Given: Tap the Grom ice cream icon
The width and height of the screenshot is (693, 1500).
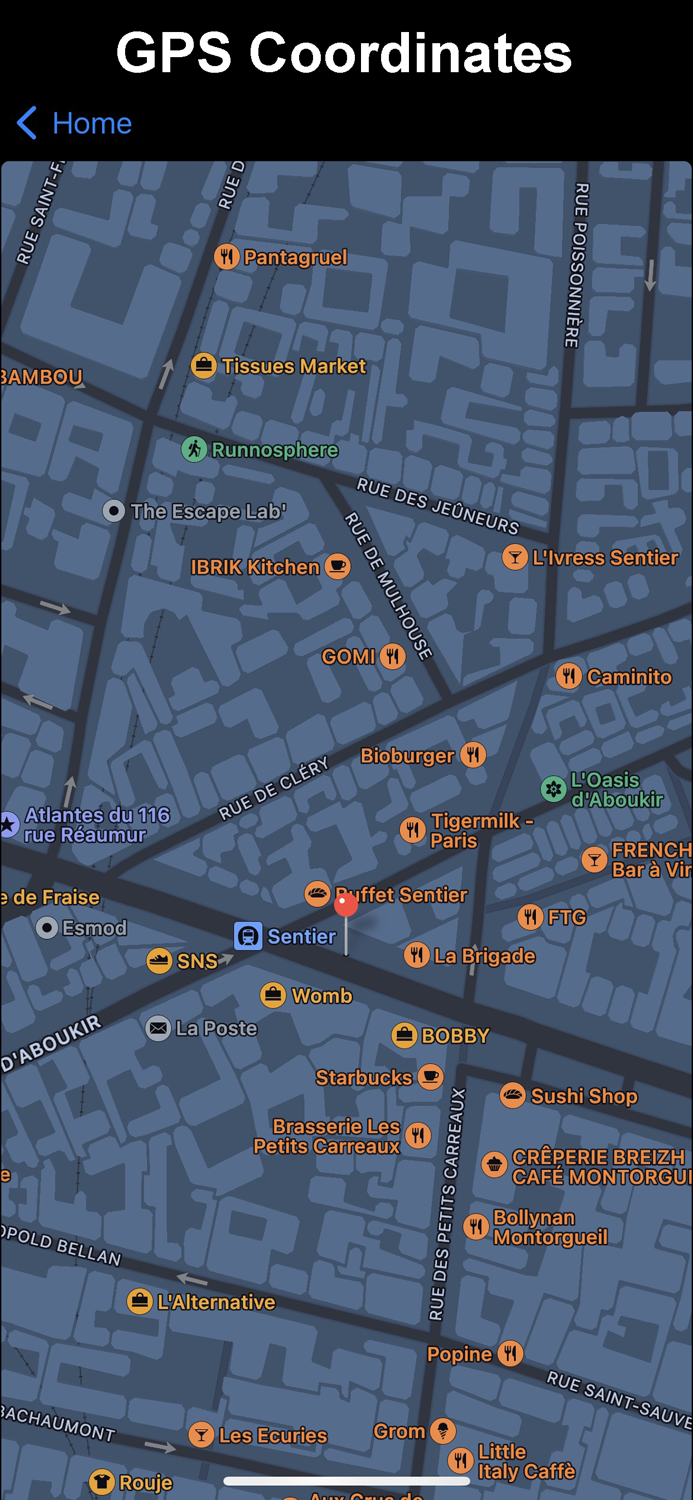Looking at the screenshot, I should click(x=442, y=1431).
